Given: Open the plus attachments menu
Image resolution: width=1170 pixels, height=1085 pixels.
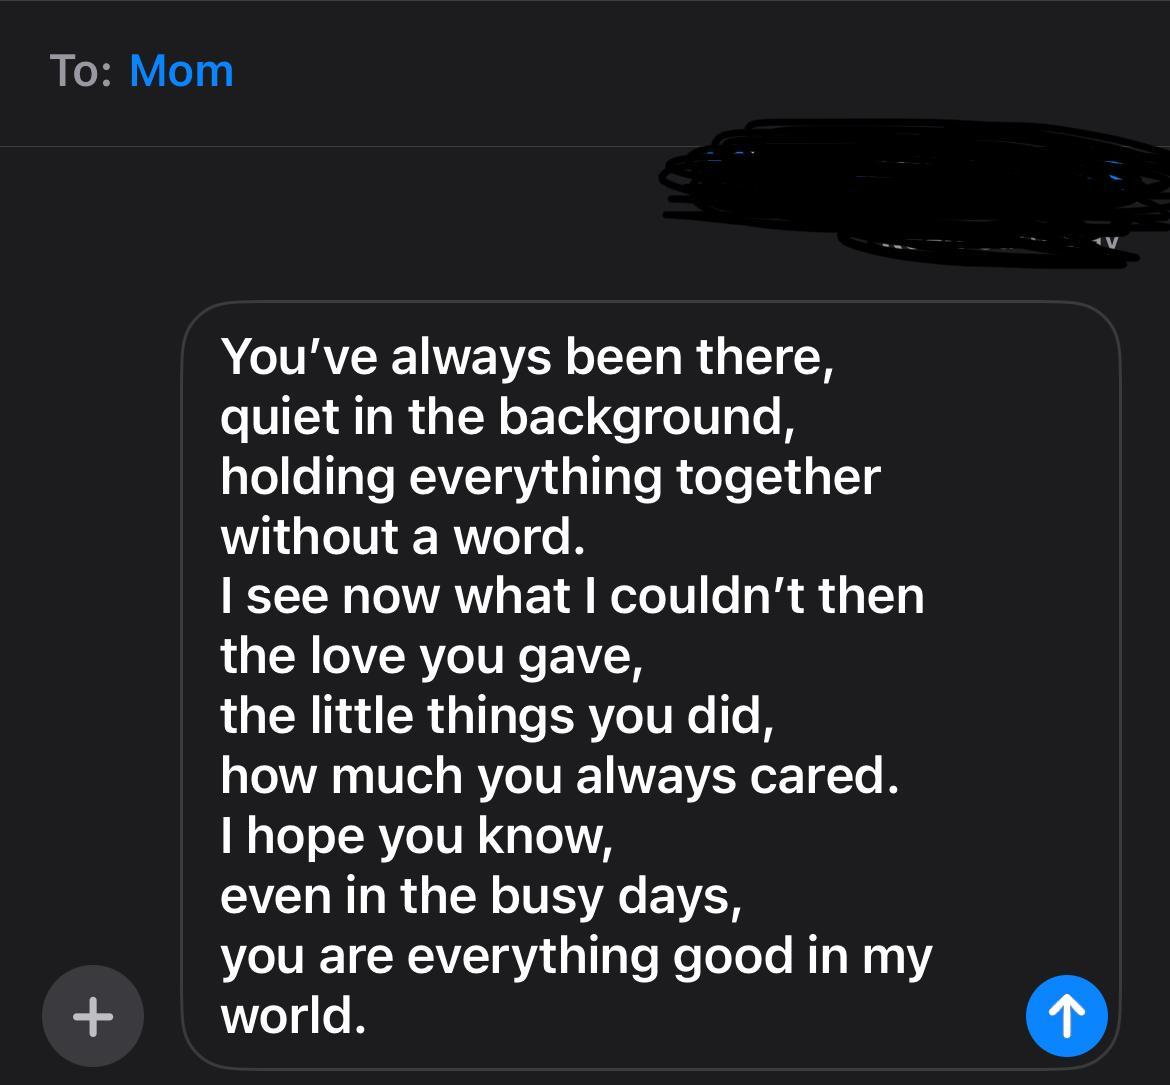Looking at the screenshot, I should [93, 1016].
